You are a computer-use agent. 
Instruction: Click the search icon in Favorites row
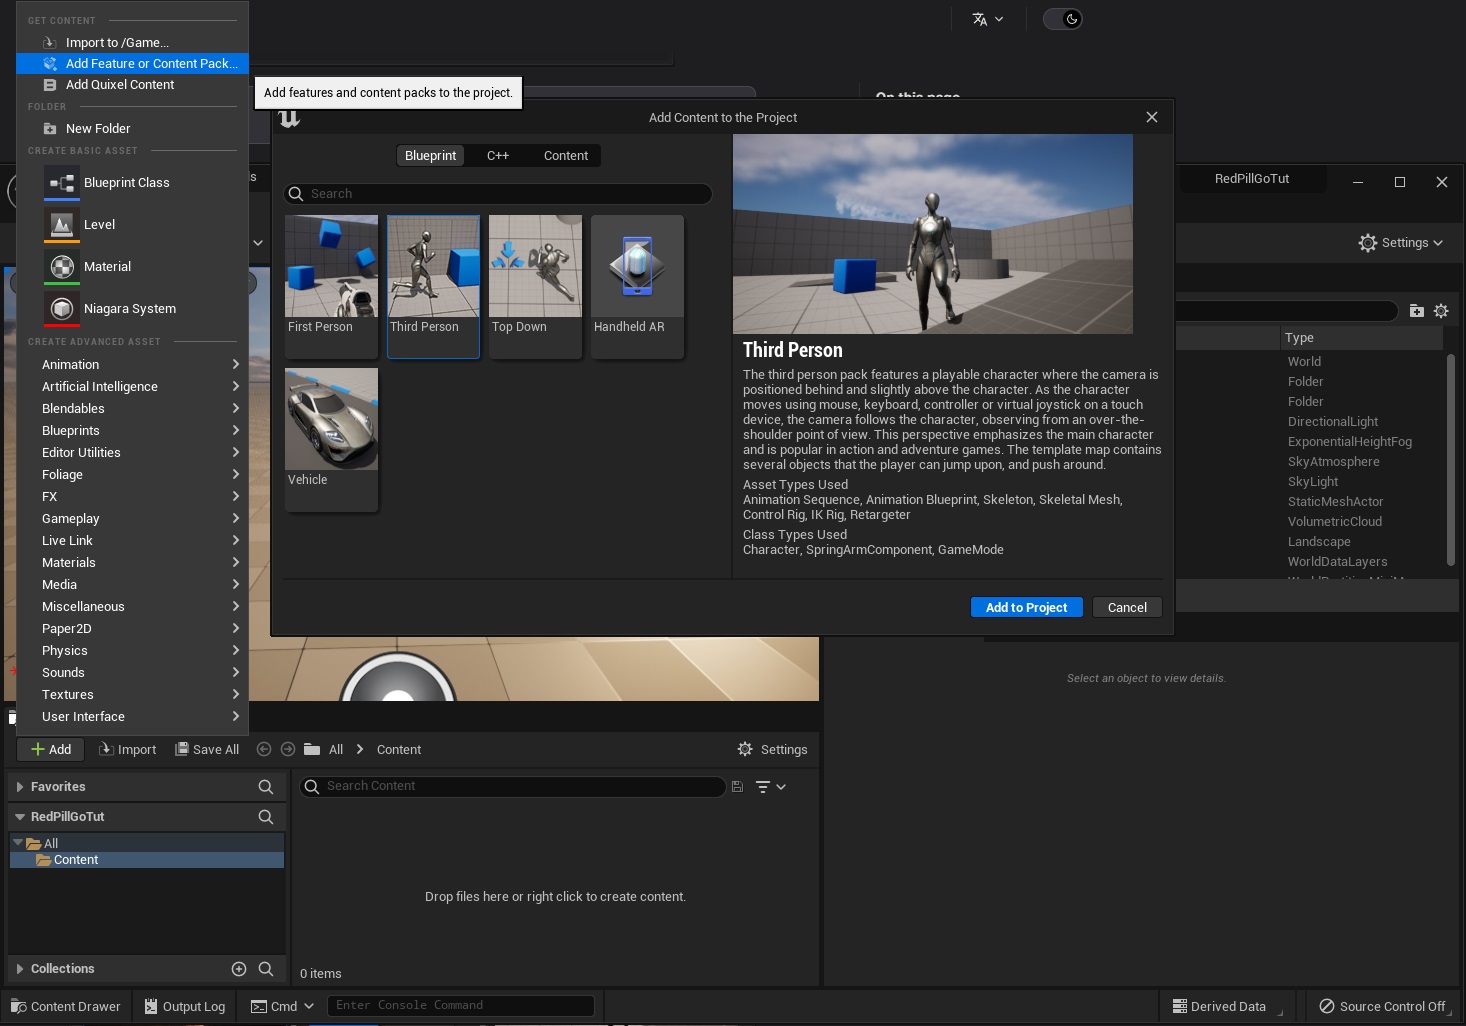265,787
